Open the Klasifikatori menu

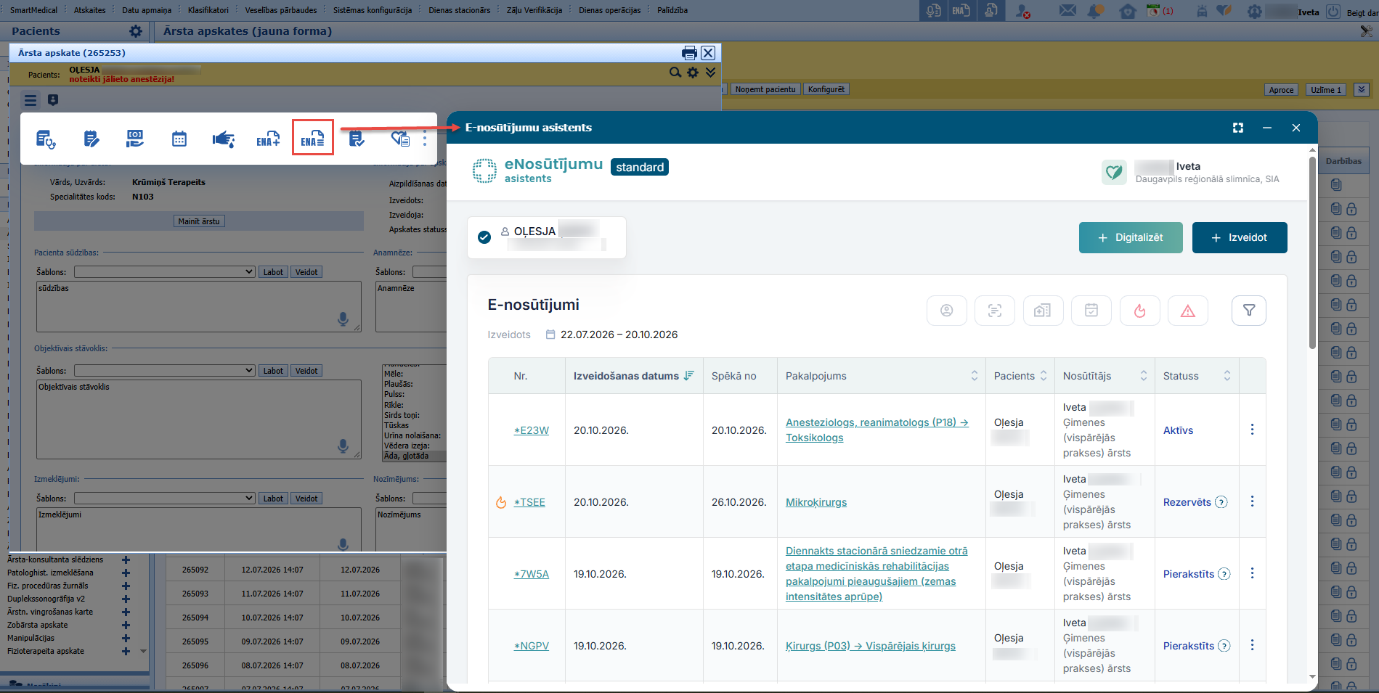[x=208, y=9]
